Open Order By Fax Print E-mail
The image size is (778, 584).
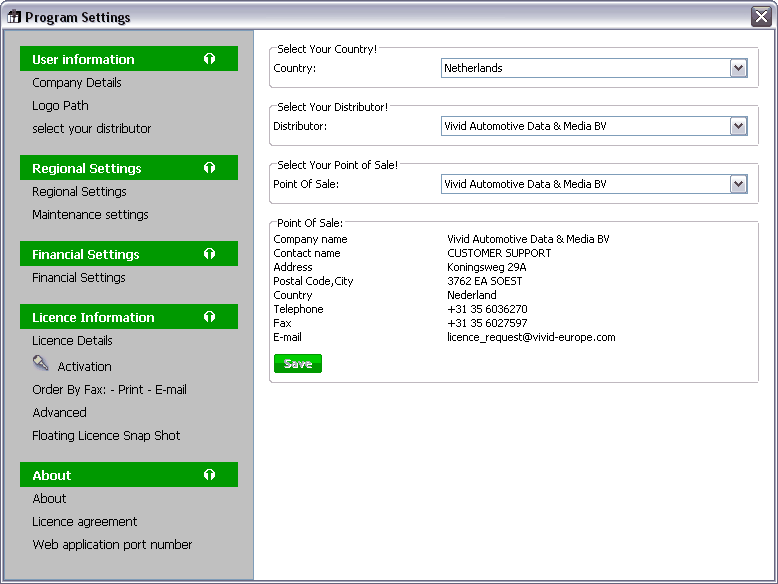click(110, 389)
